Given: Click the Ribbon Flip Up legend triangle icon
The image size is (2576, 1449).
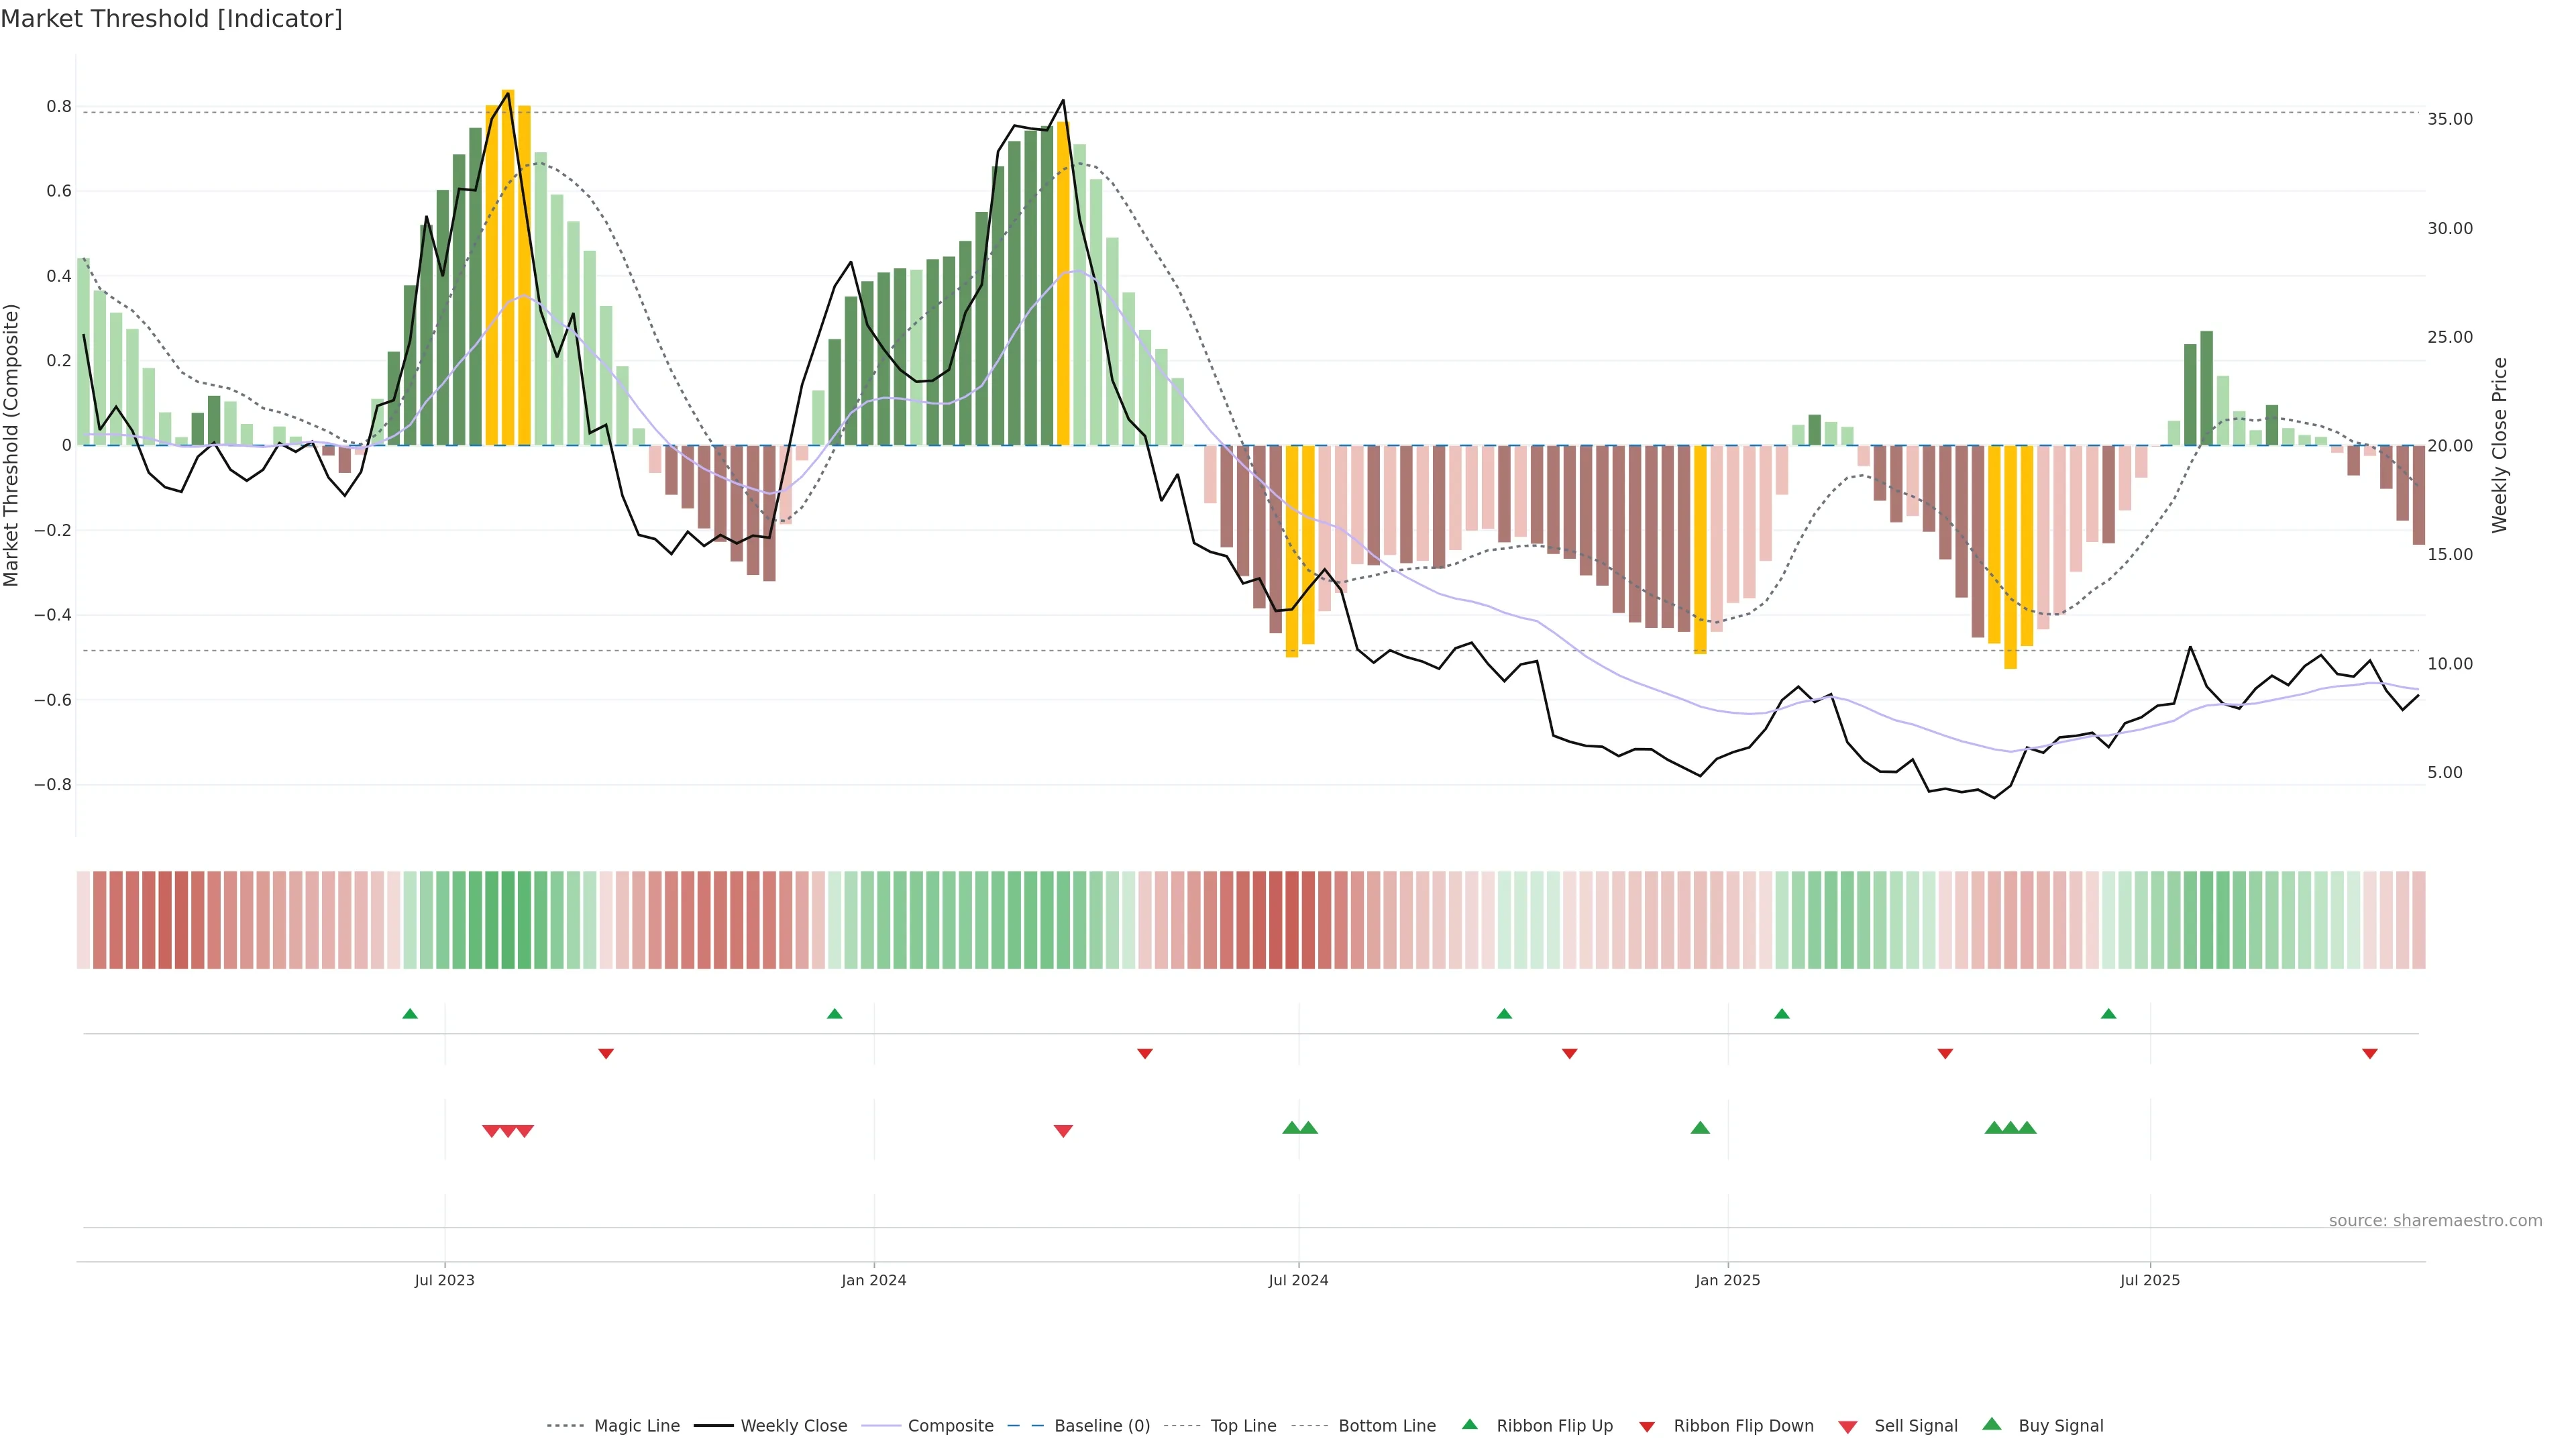Looking at the screenshot, I should tap(1469, 1424).
